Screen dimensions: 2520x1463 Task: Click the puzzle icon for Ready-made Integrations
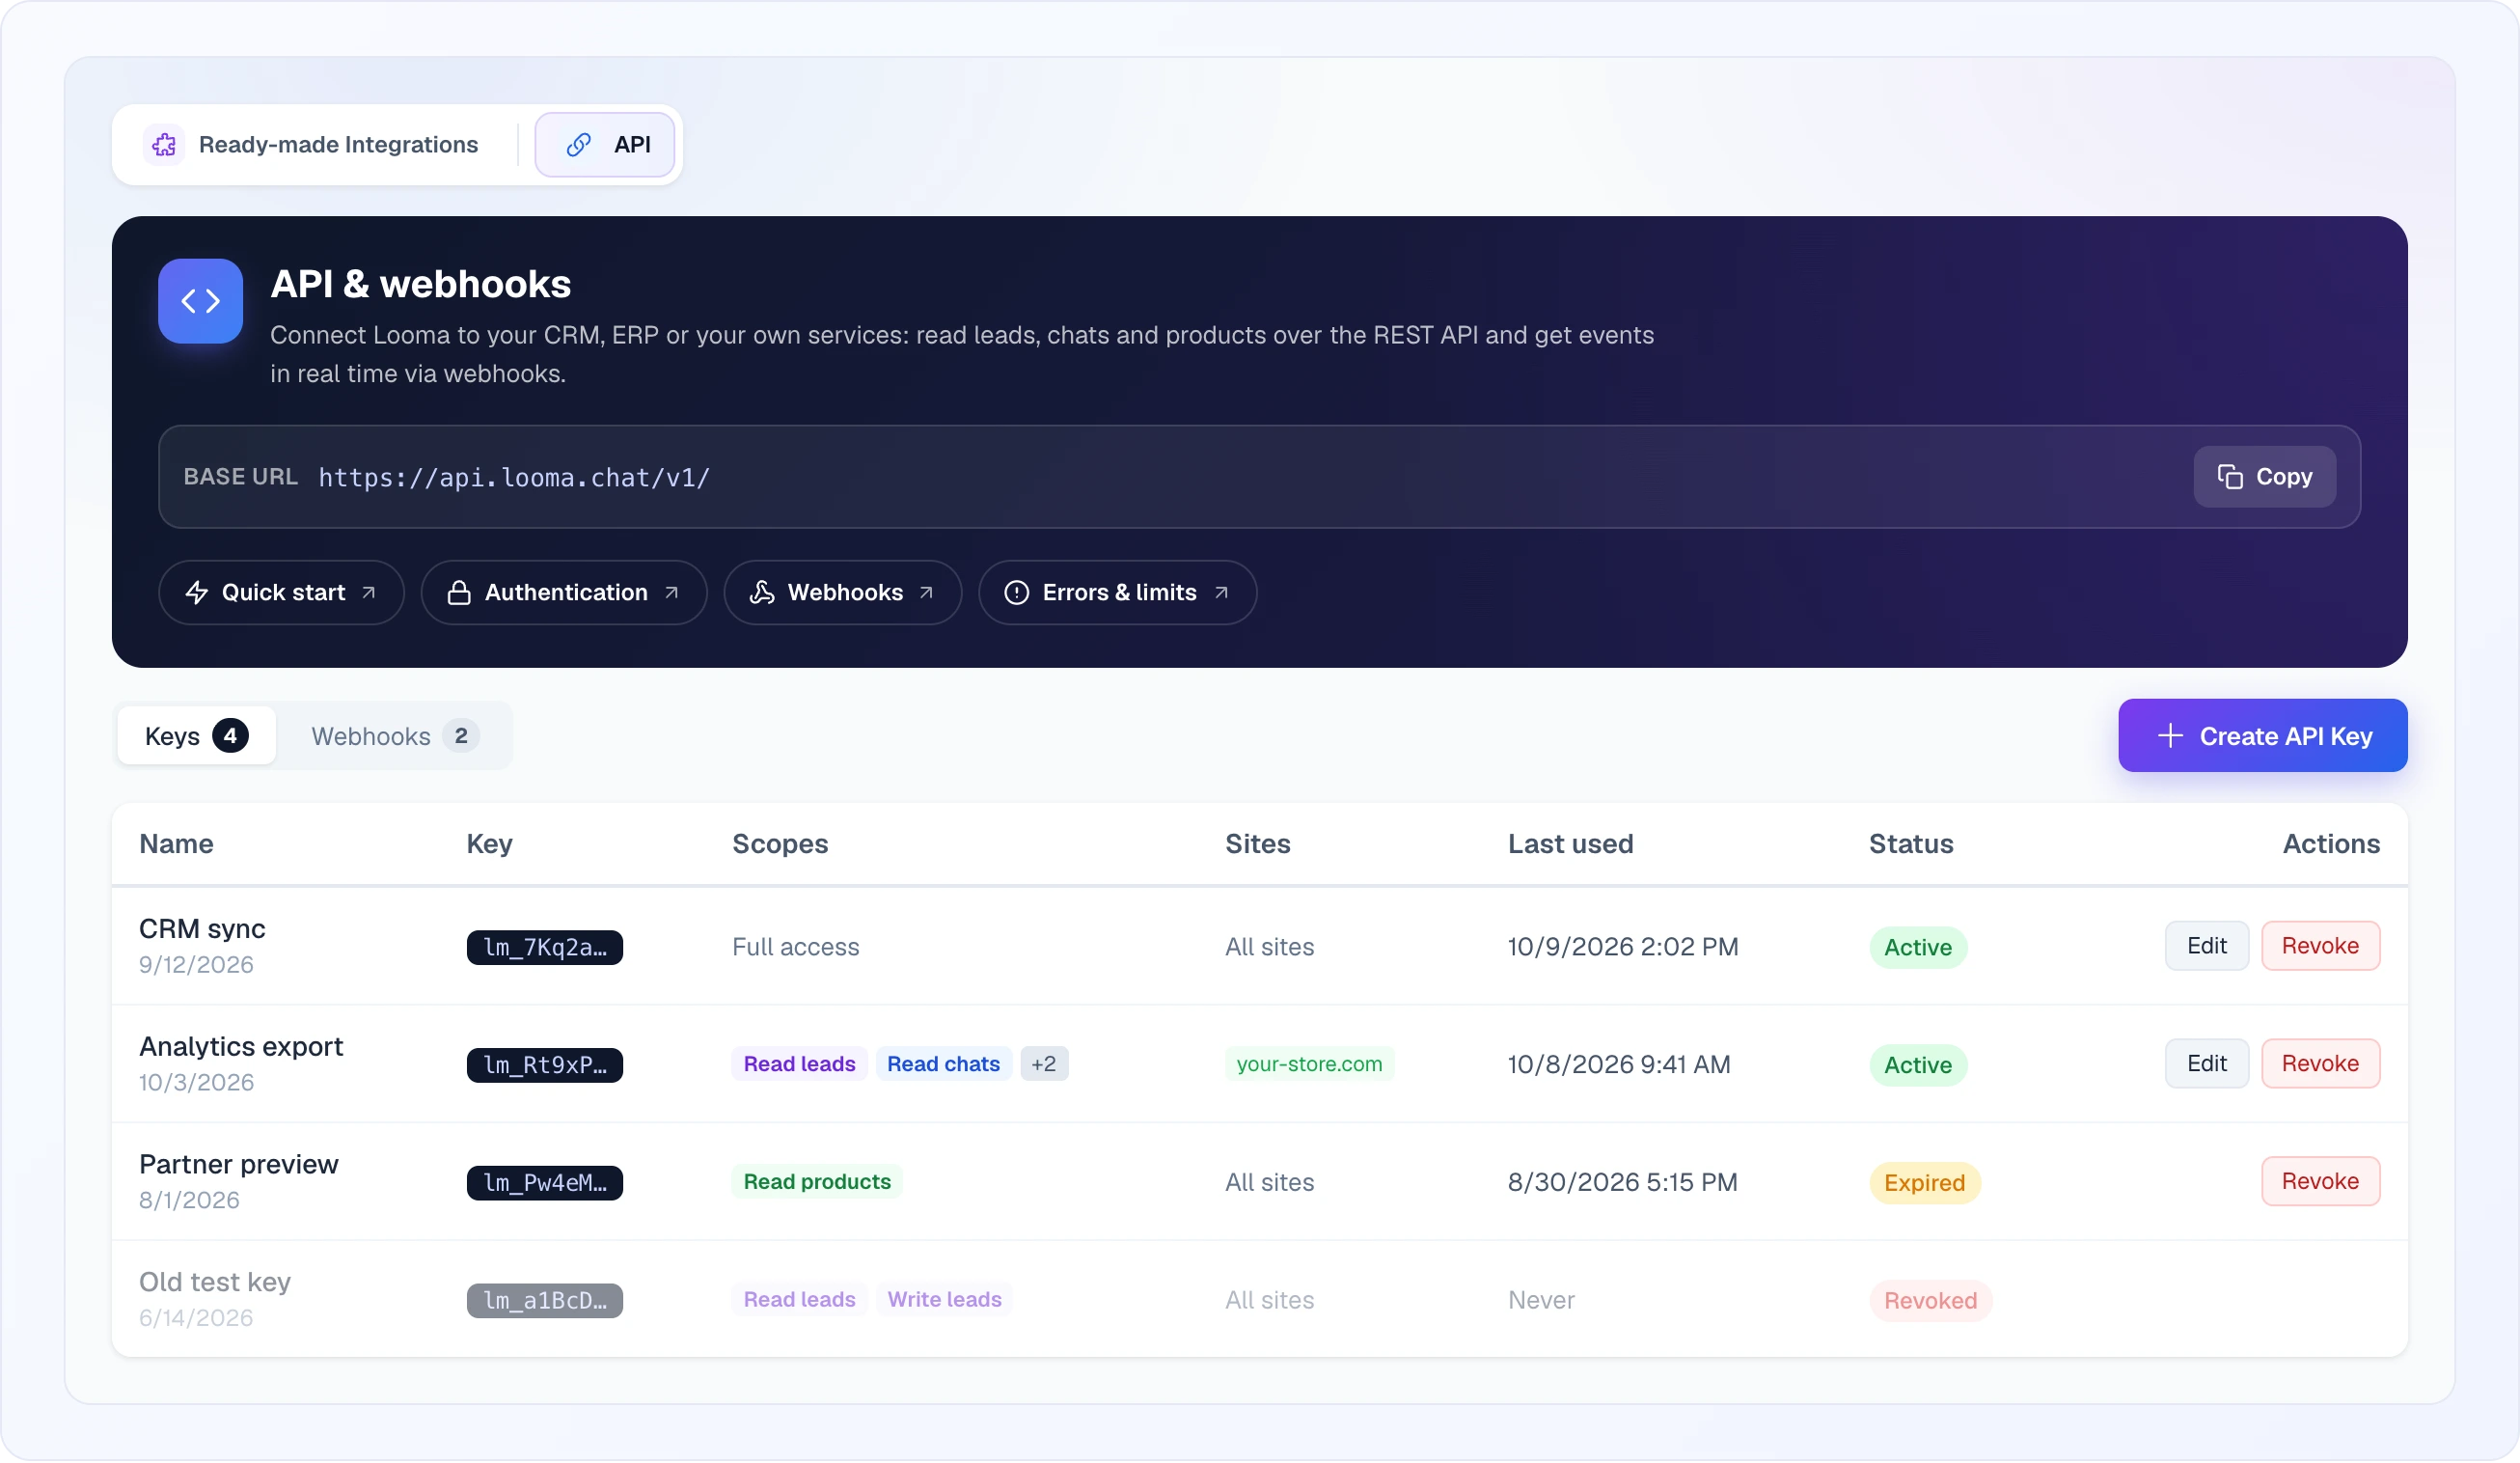164,145
